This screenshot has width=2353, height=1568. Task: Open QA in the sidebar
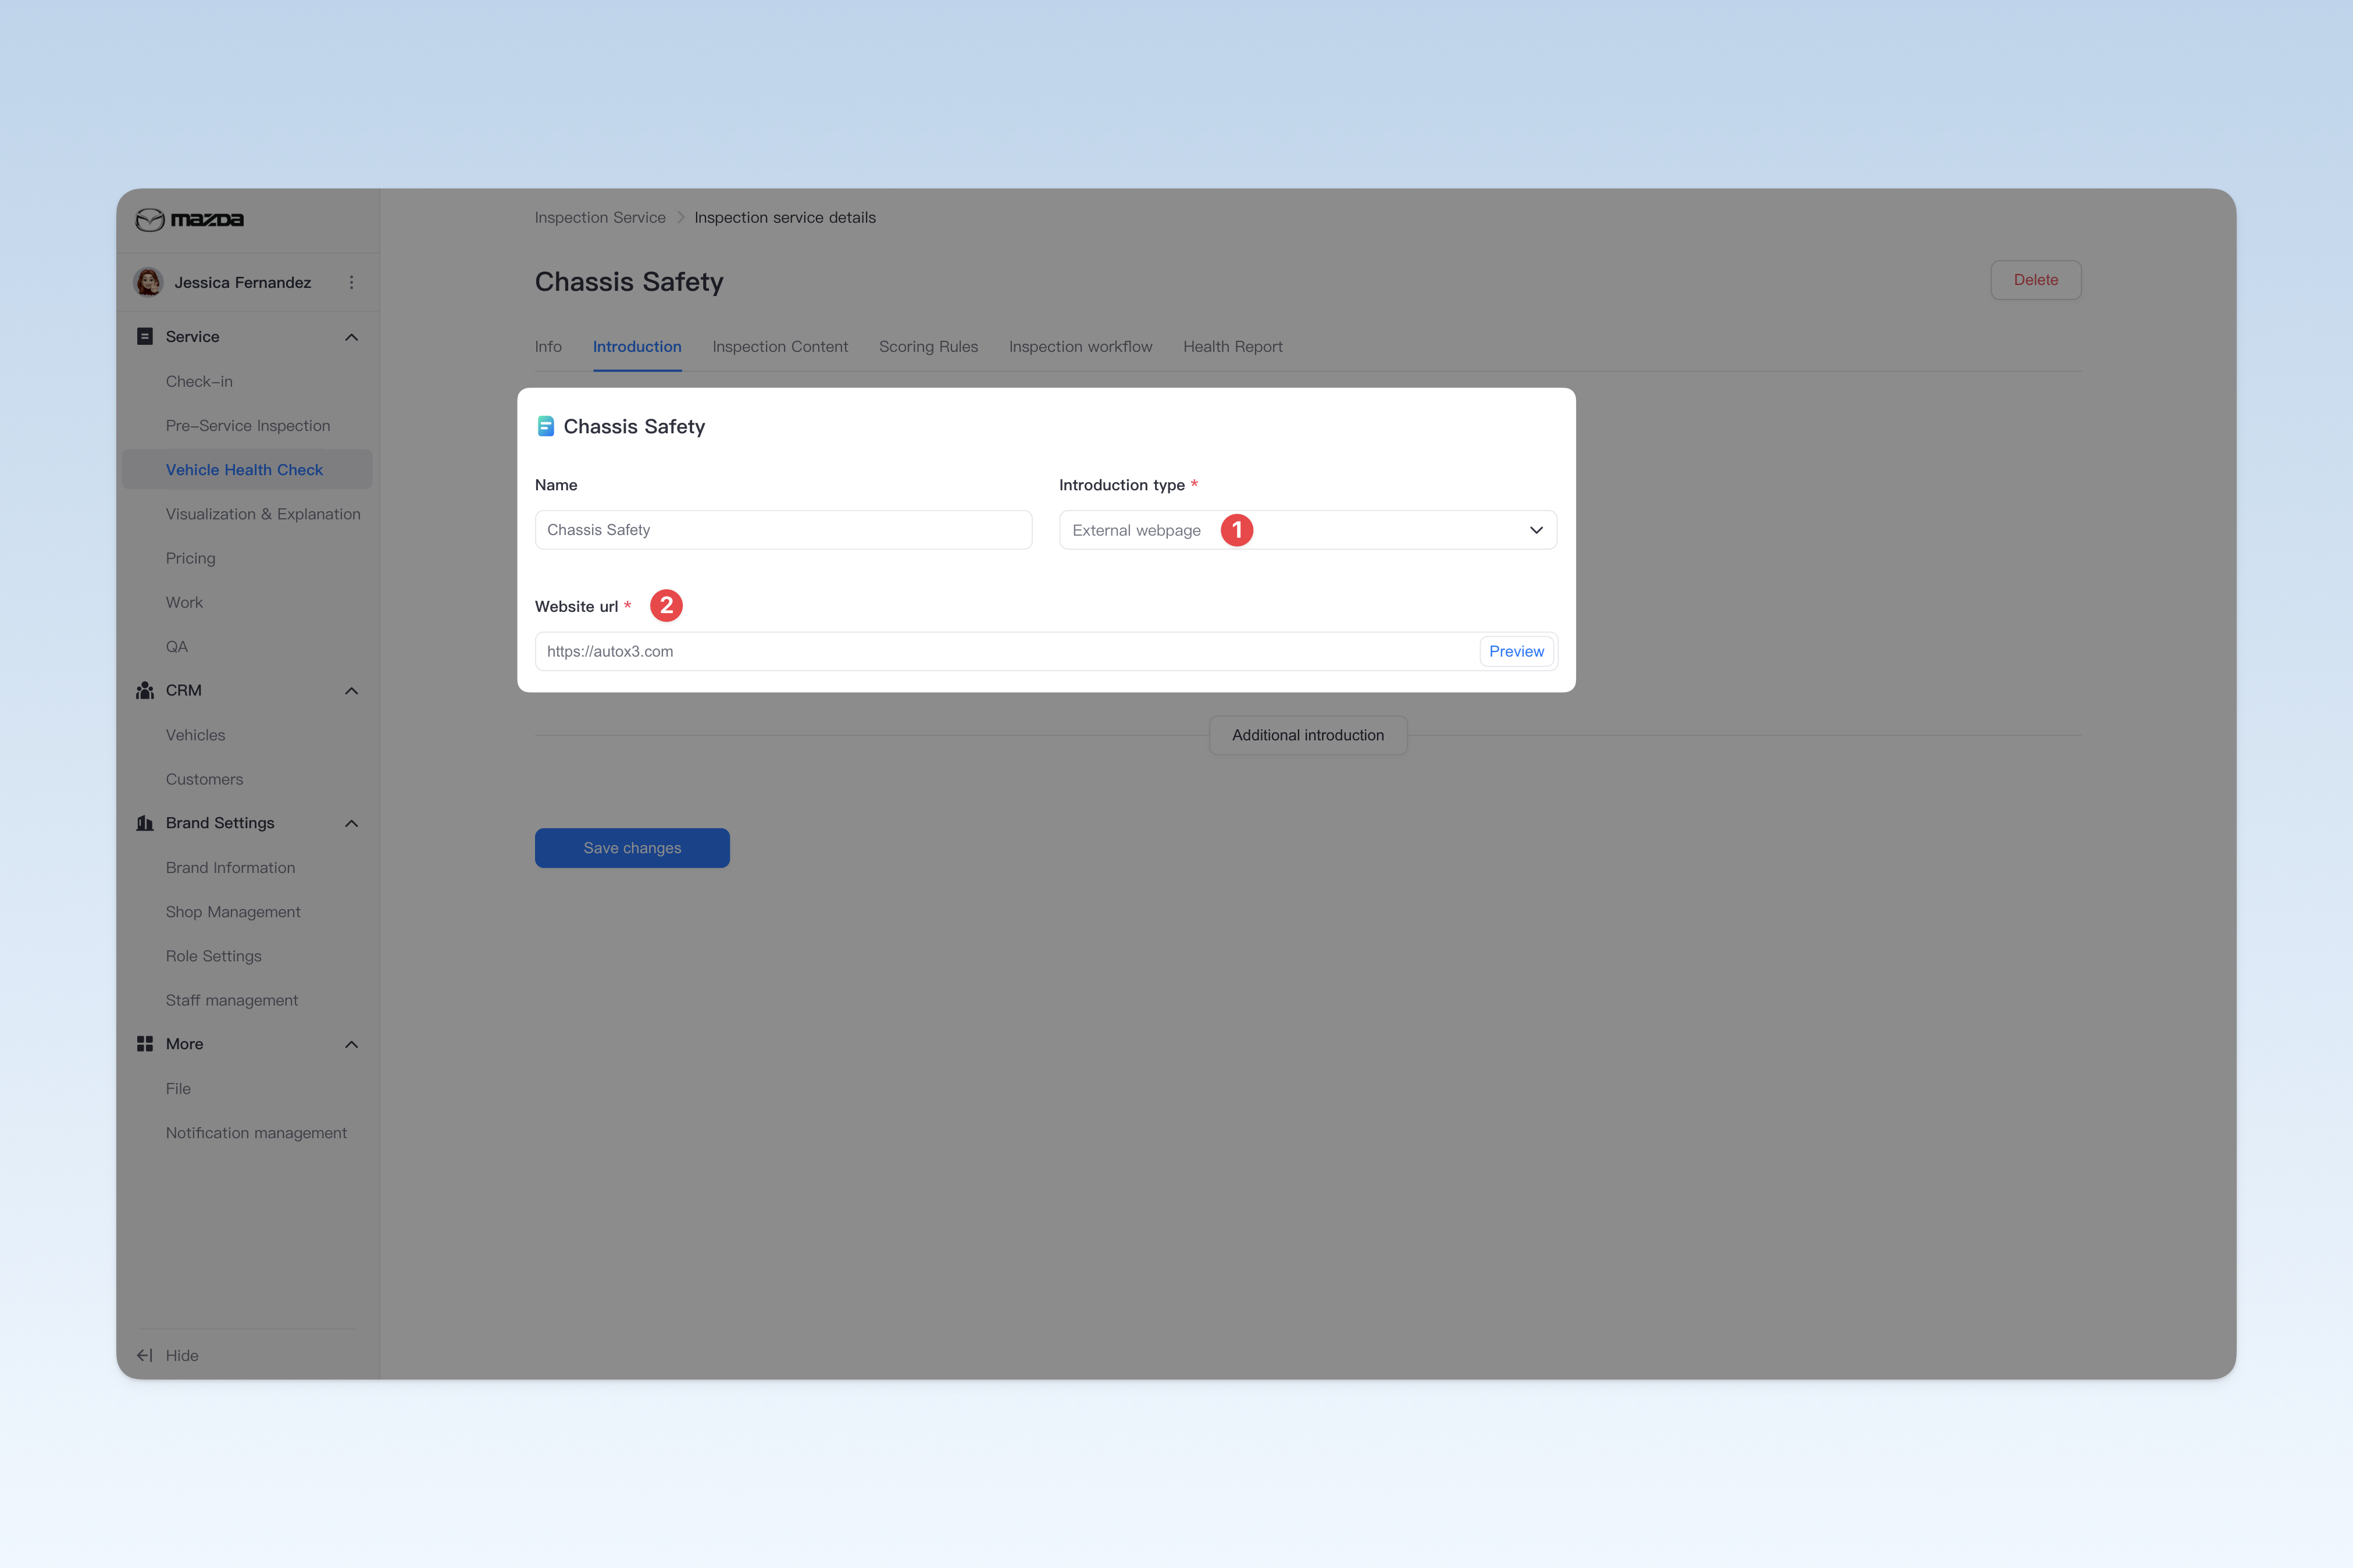[x=177, y=646]
